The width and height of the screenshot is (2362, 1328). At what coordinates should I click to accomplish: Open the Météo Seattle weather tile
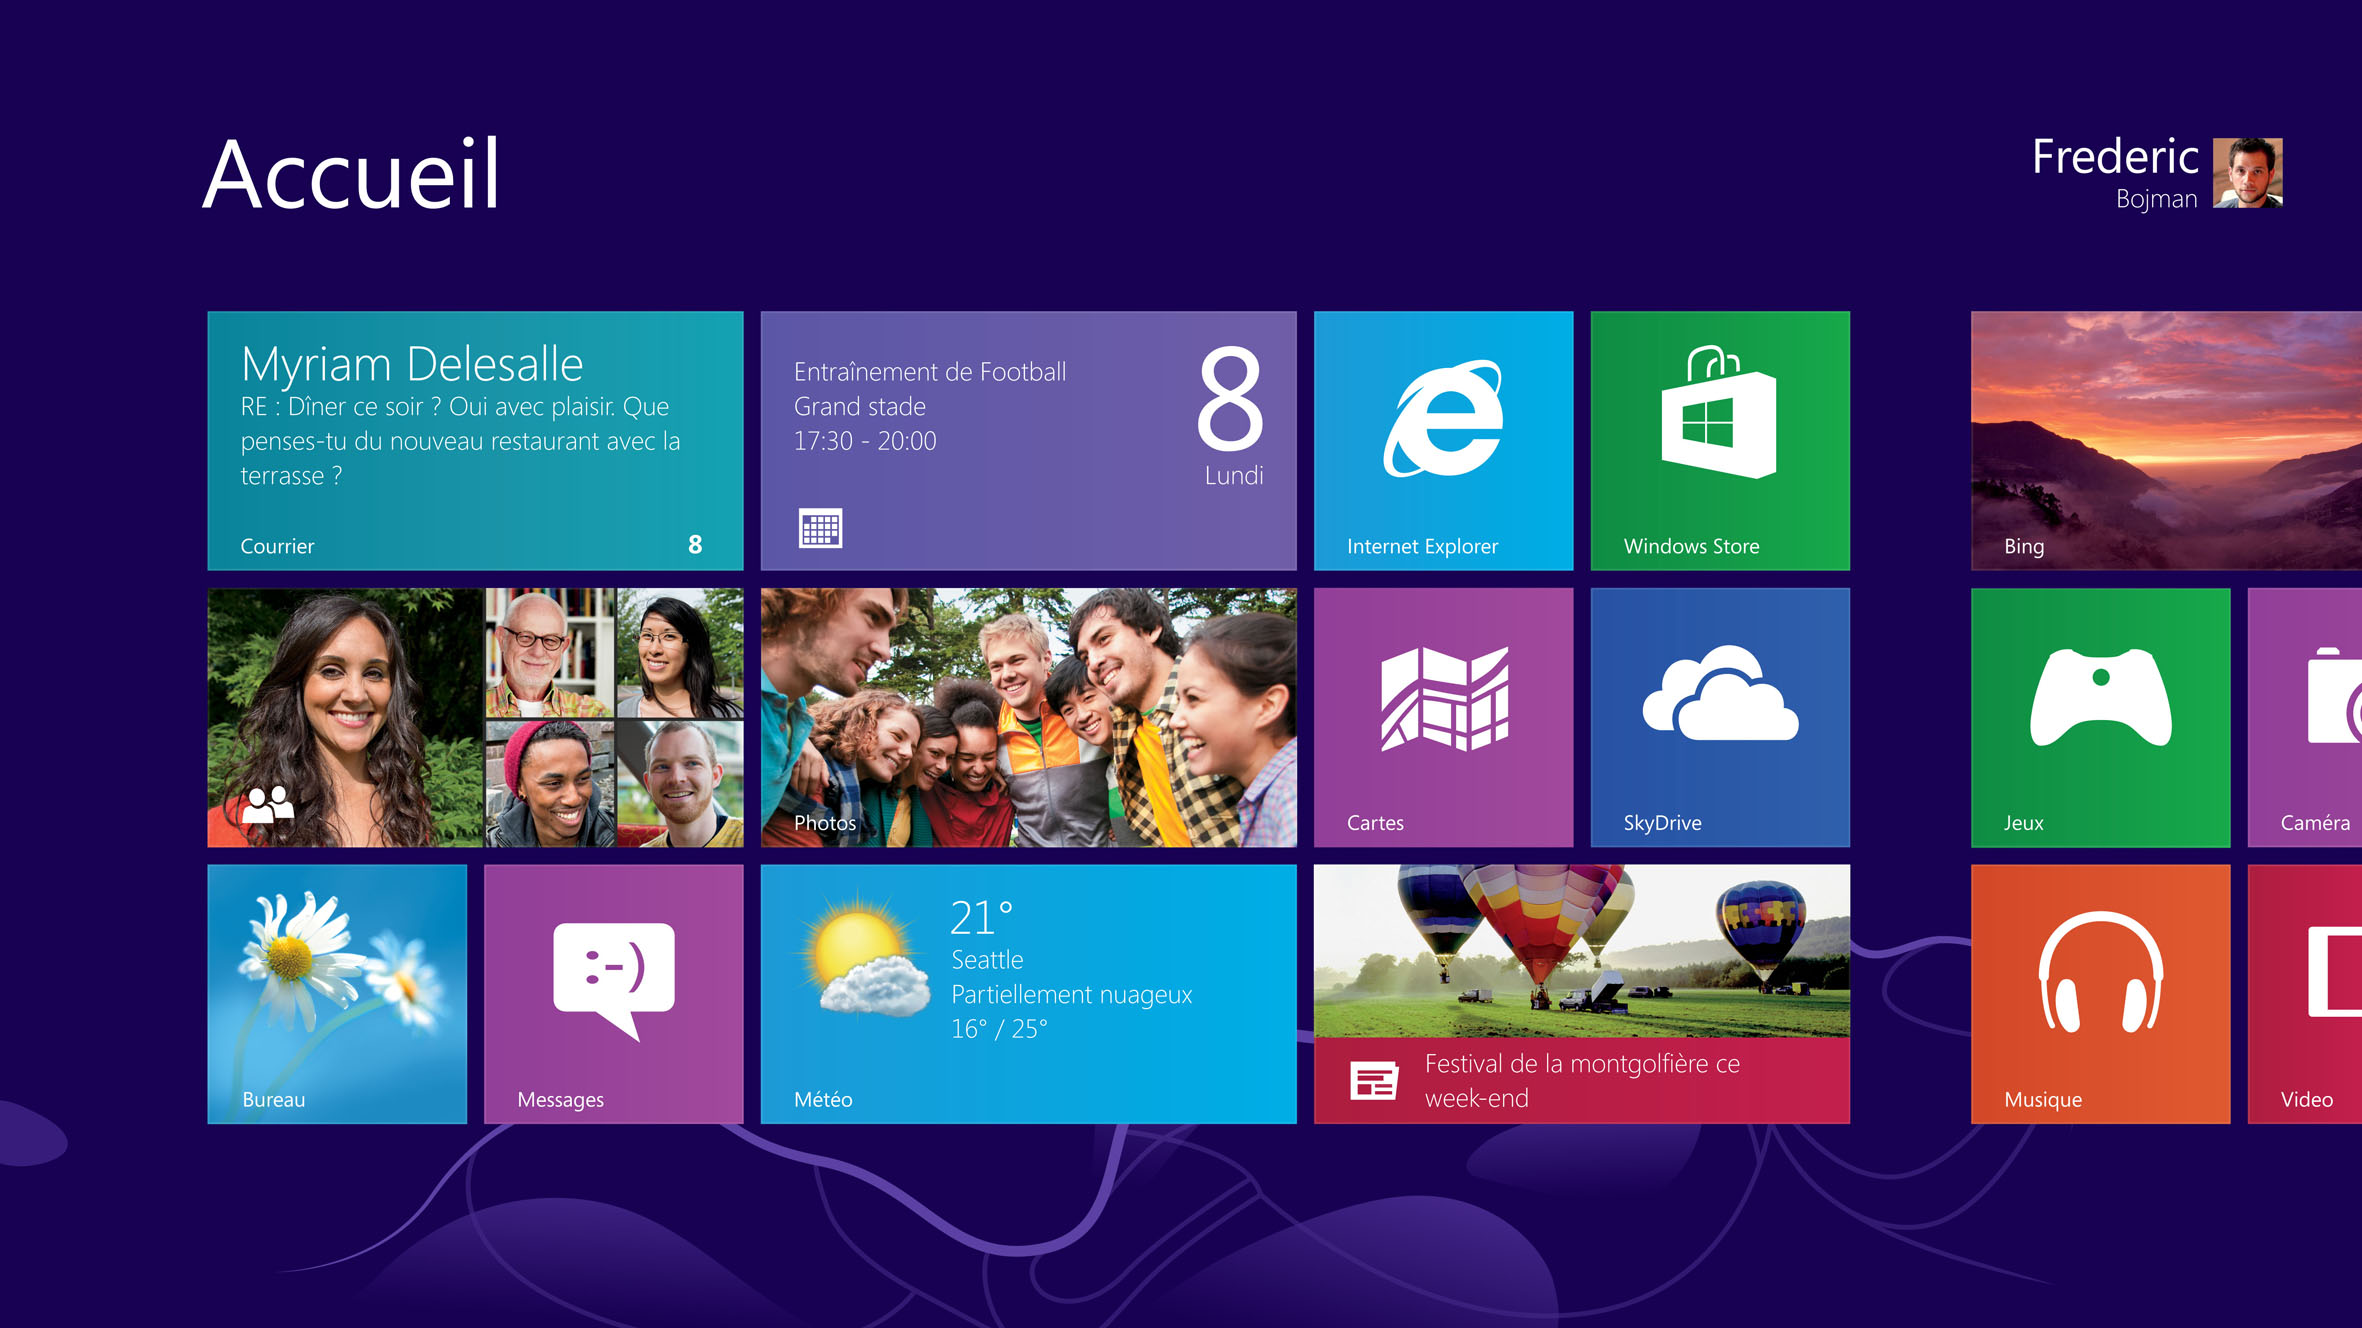[1028, 993]
